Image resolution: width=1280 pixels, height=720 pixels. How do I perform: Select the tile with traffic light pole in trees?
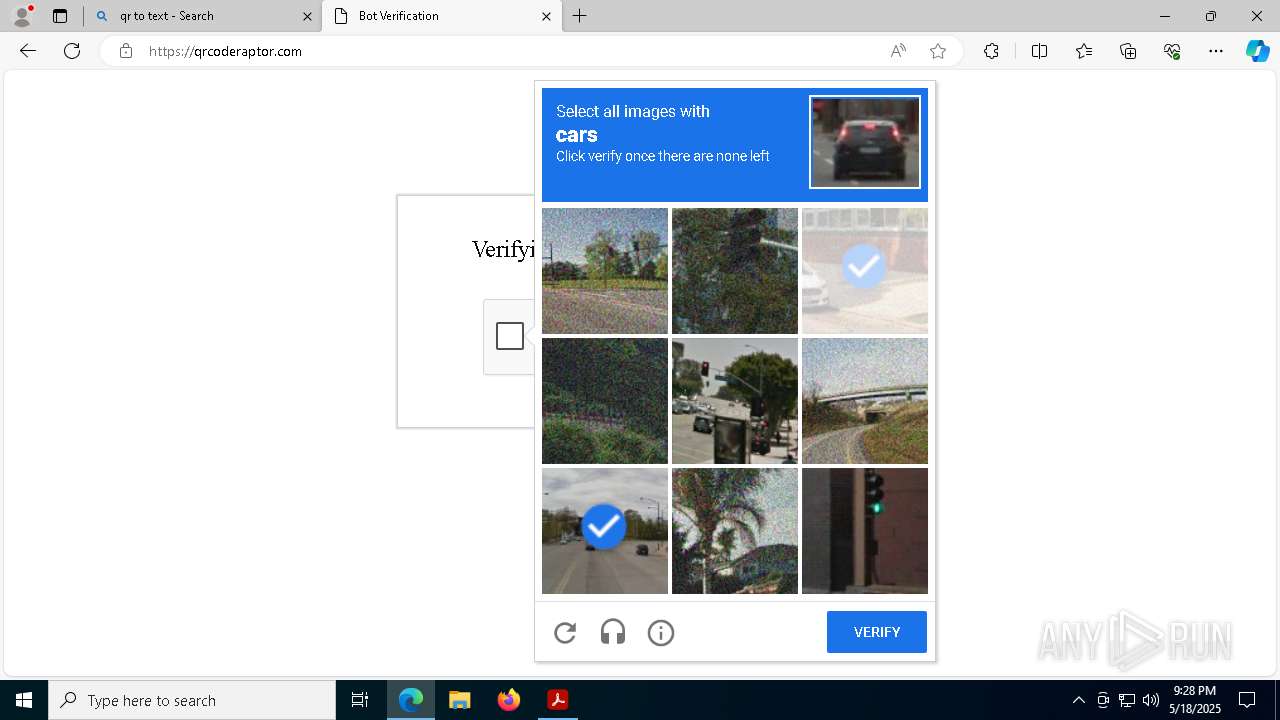pos(735,271)
